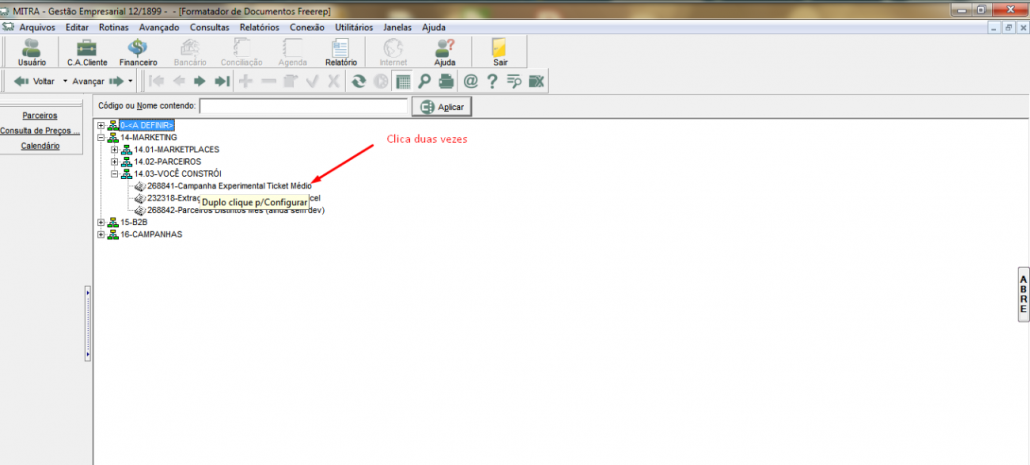The image size is (1030, 465).
Task: Select 268841-Campanha Experimental Ticket Médio item
Action: tap(229, 186)
